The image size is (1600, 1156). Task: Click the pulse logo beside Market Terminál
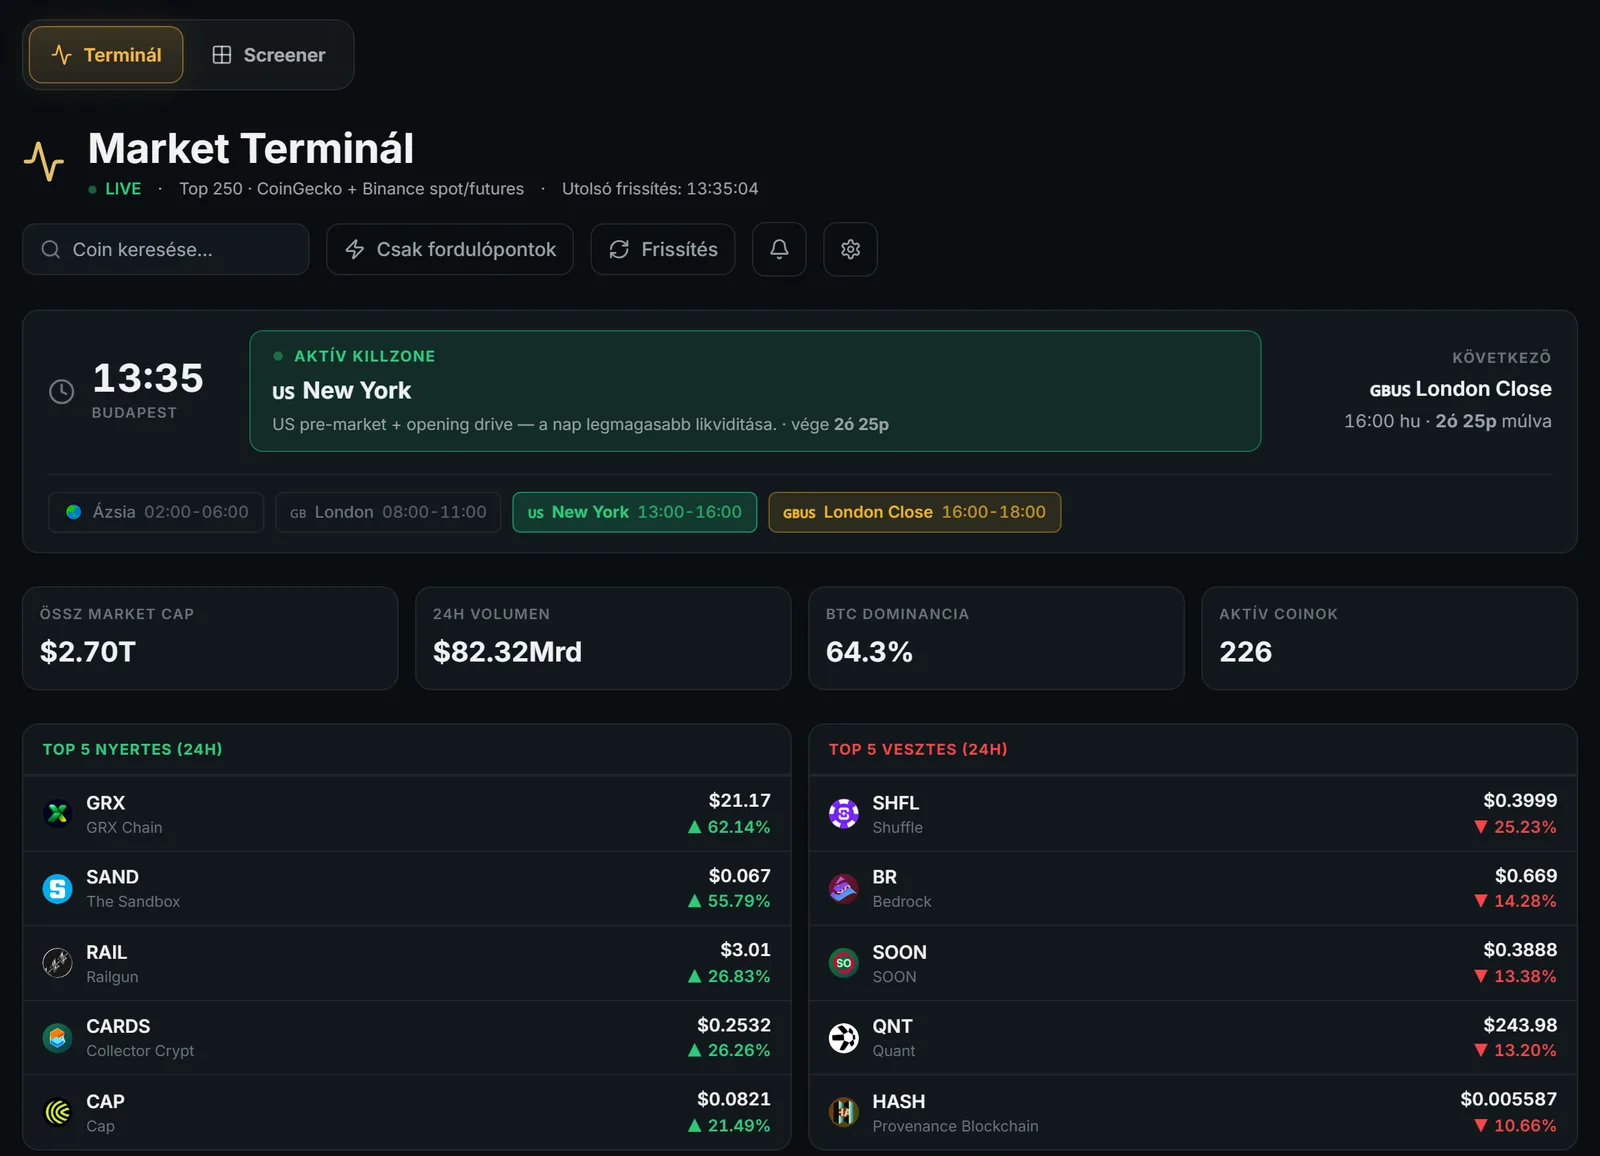pos(44,161)
